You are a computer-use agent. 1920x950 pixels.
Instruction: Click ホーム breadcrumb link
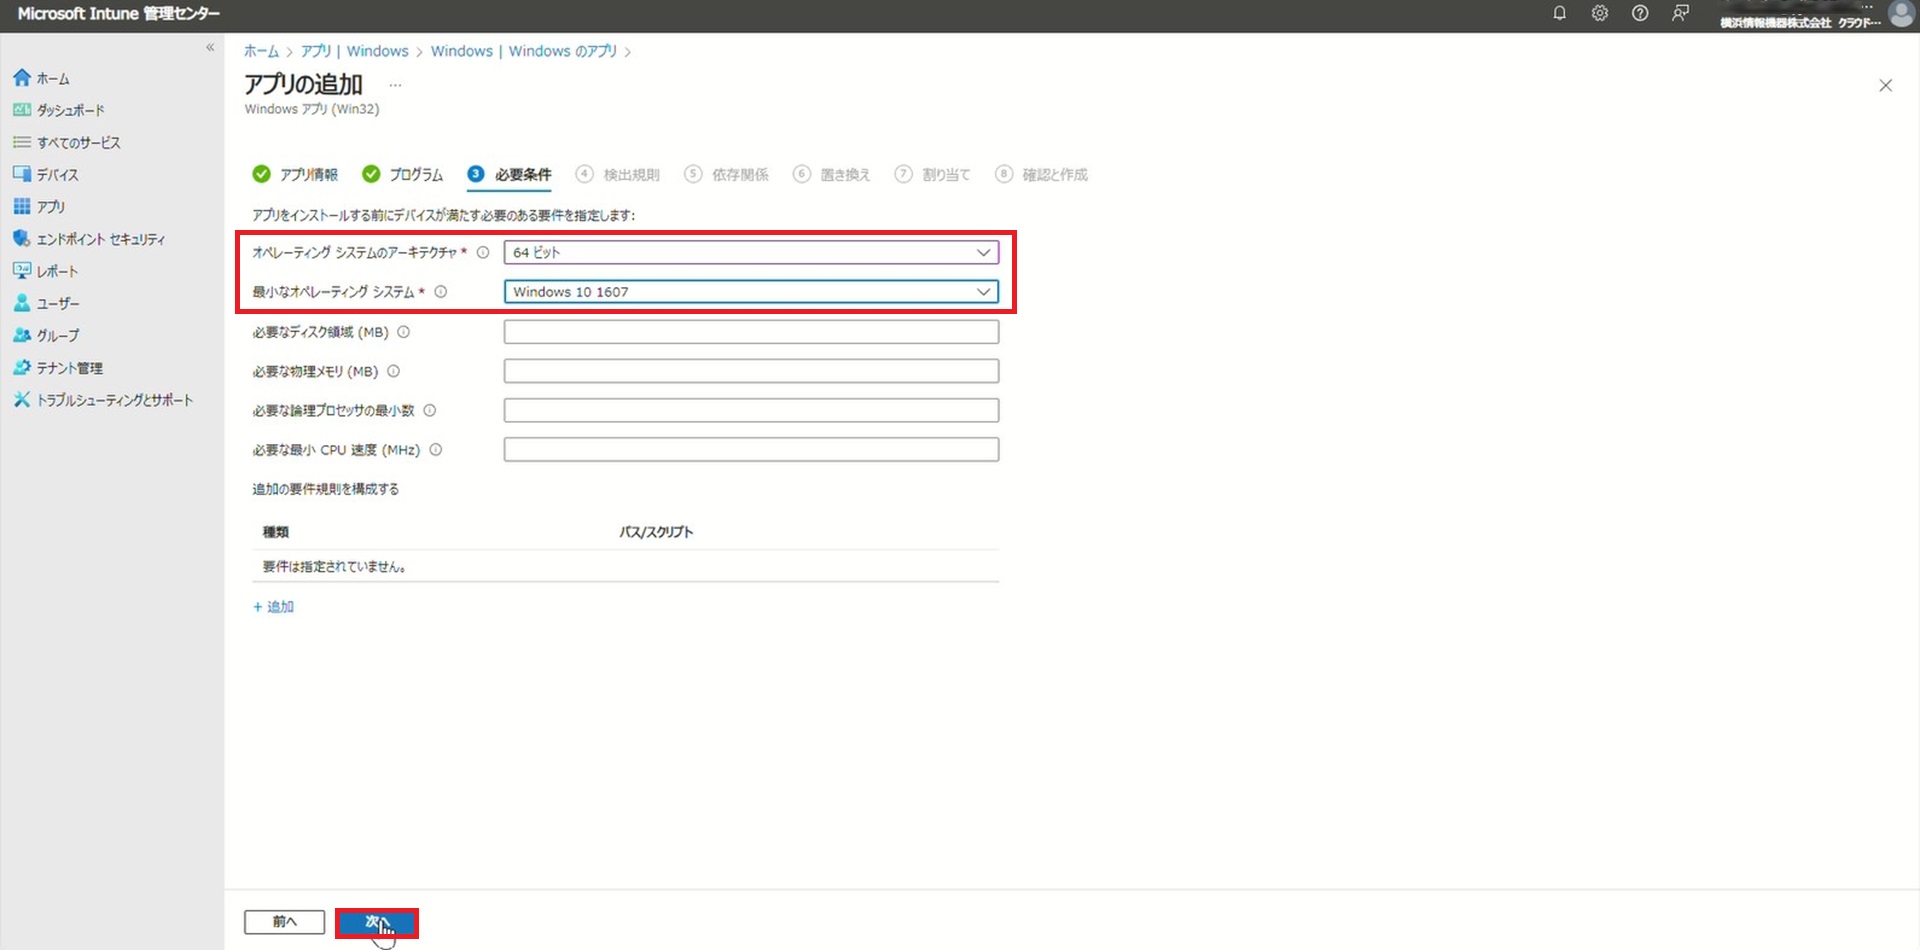[261, 51]
